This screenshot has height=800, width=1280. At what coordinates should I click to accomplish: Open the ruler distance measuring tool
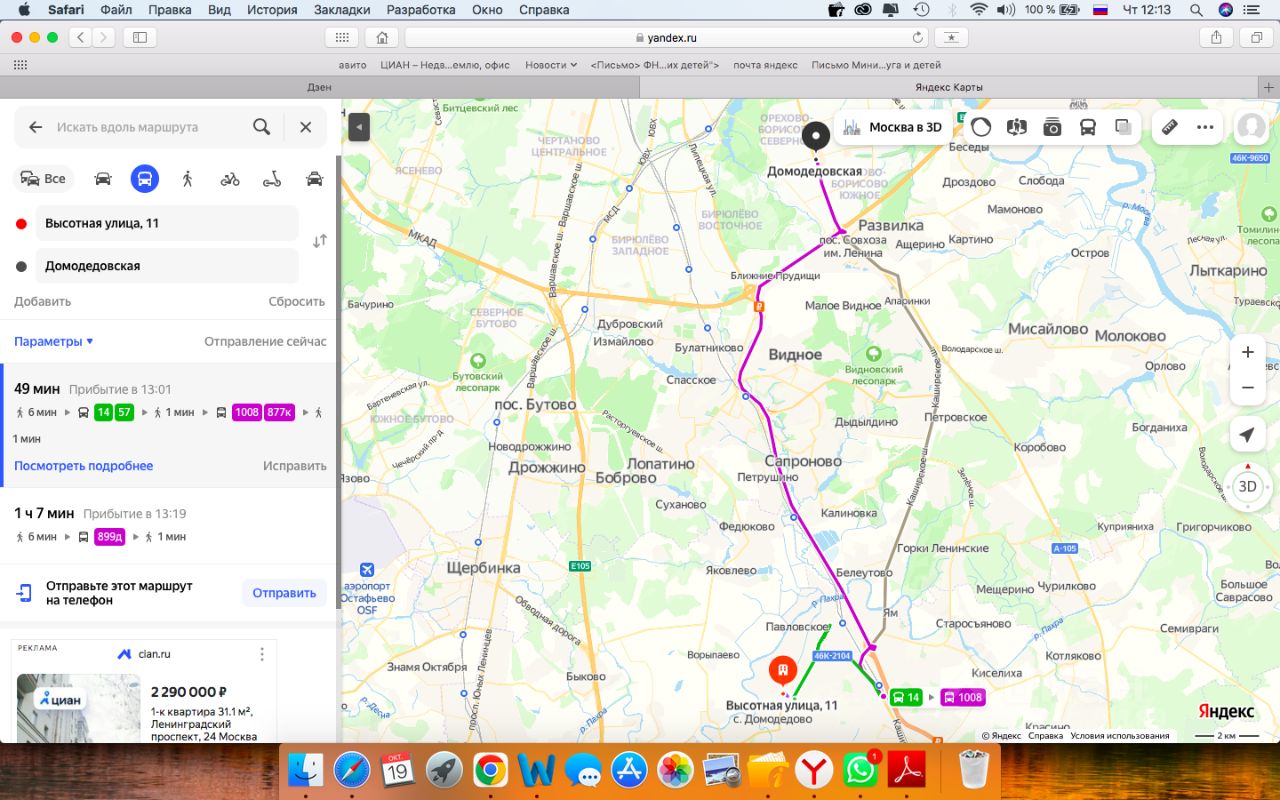click(1169, 127)
